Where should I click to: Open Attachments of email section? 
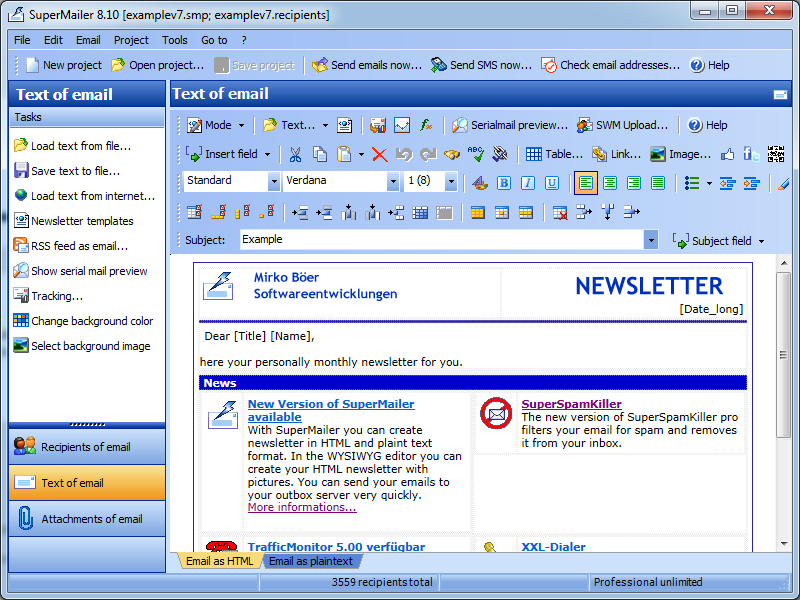[87, 519]
